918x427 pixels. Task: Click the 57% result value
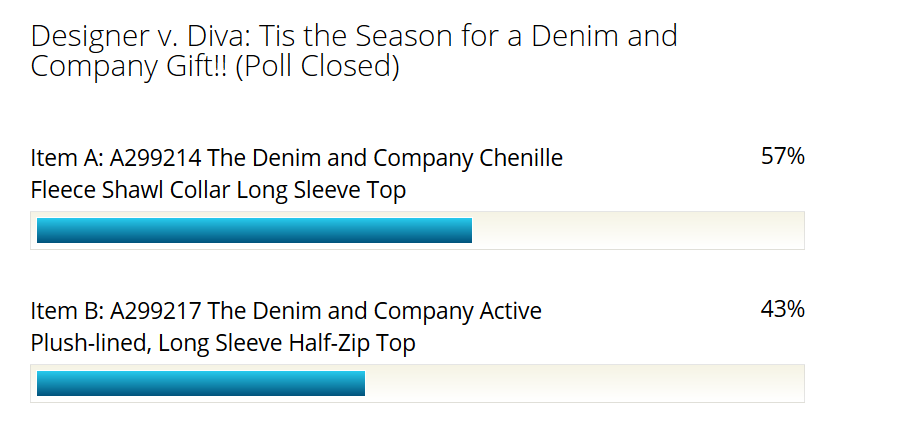pyautogui.click(x=782, y=156)
